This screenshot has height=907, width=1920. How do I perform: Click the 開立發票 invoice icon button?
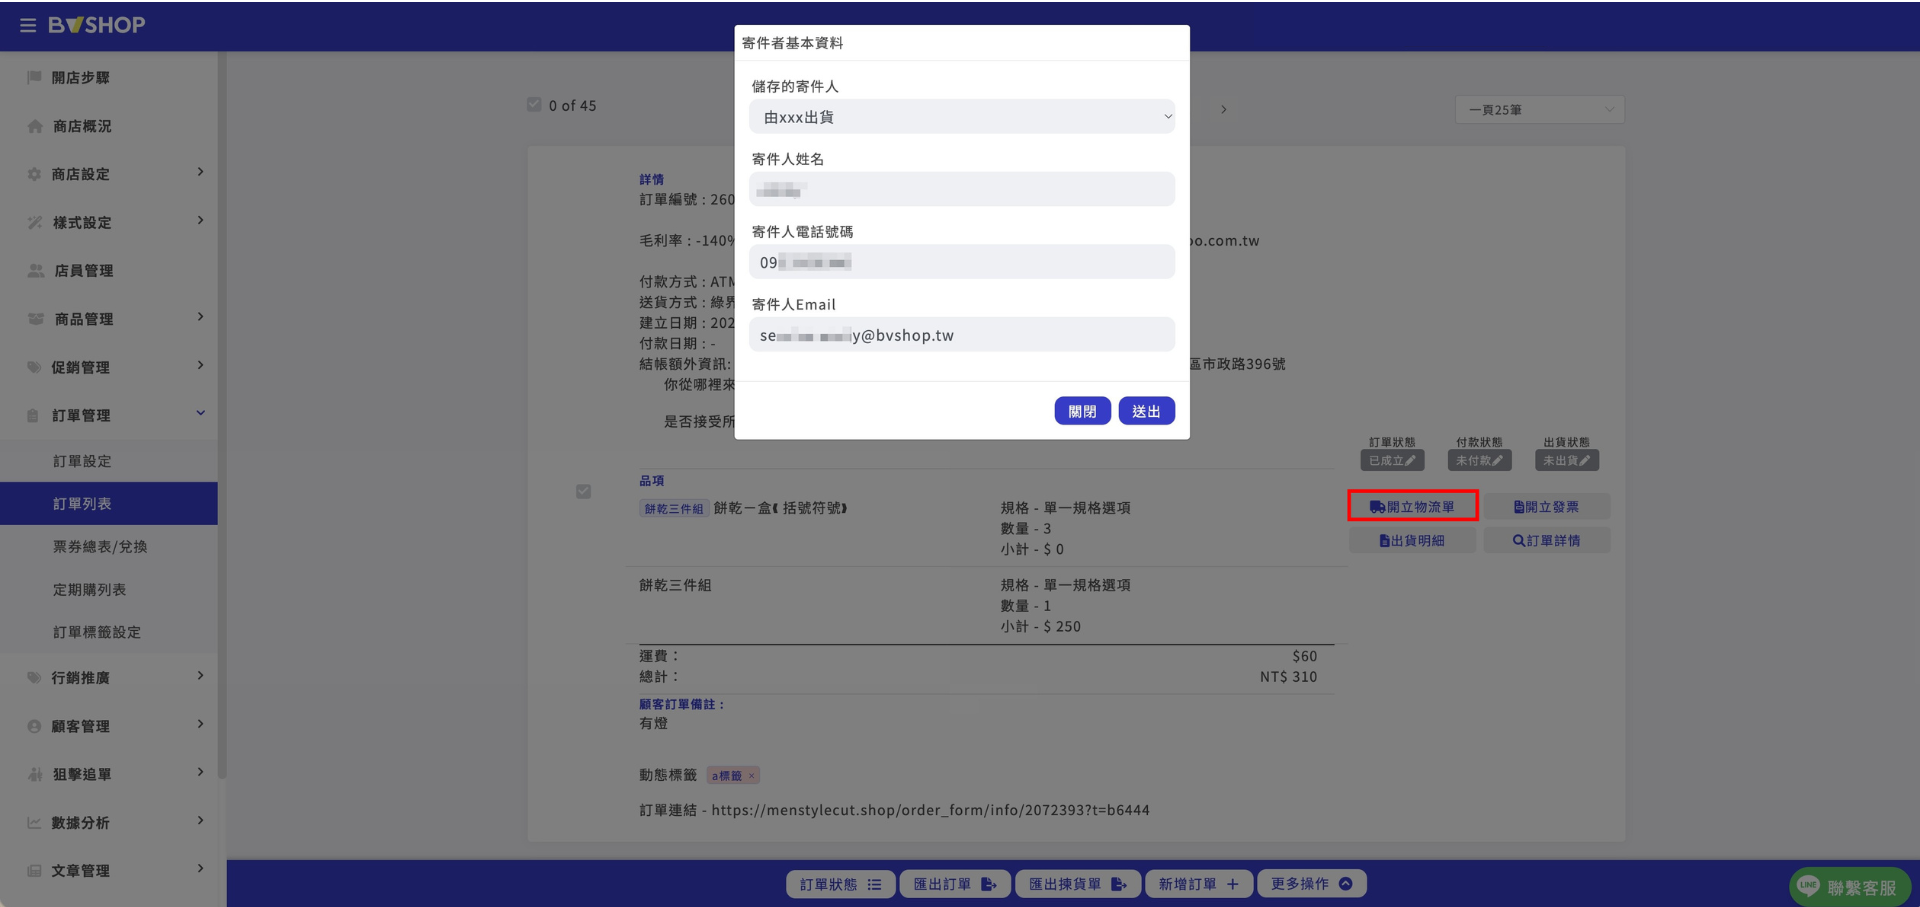(x=1546, y=507)
